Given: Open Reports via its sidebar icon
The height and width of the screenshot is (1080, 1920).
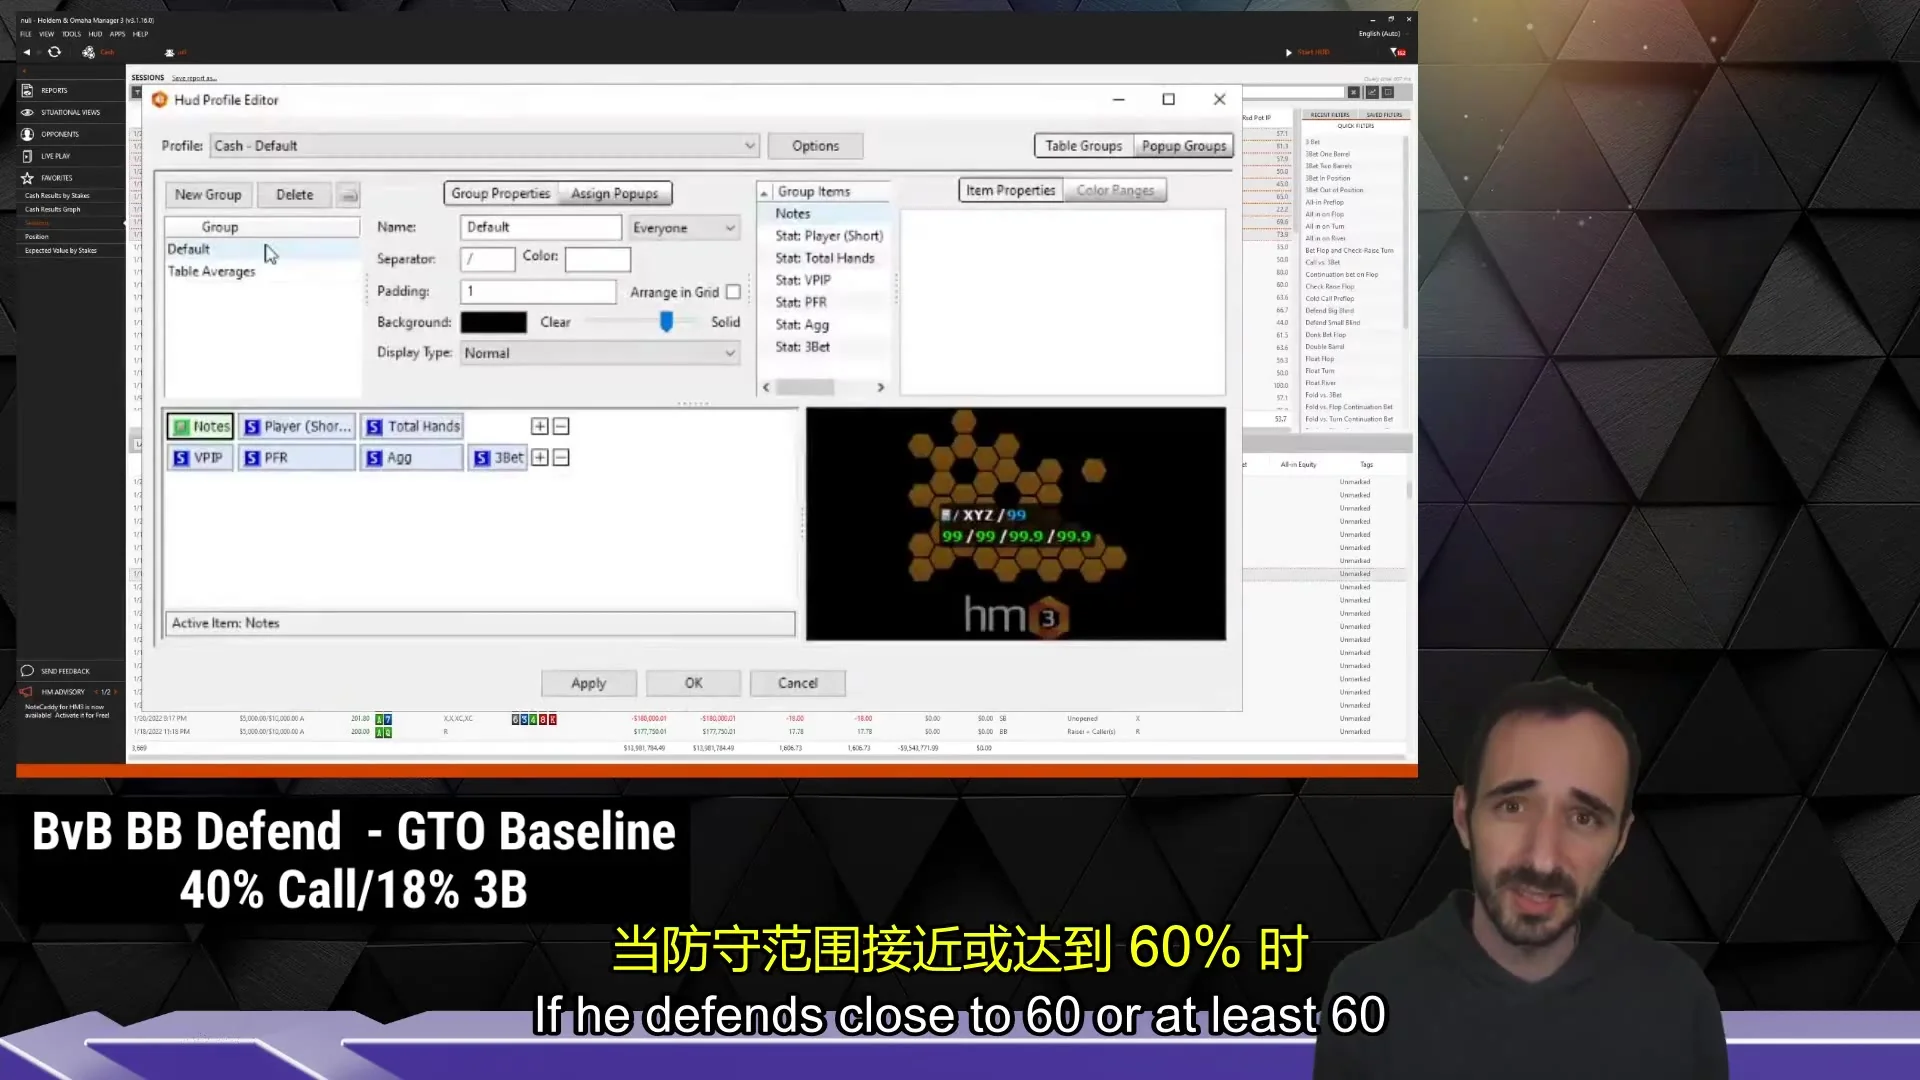Looking at the screenshot, I should (x=27, y=90).
